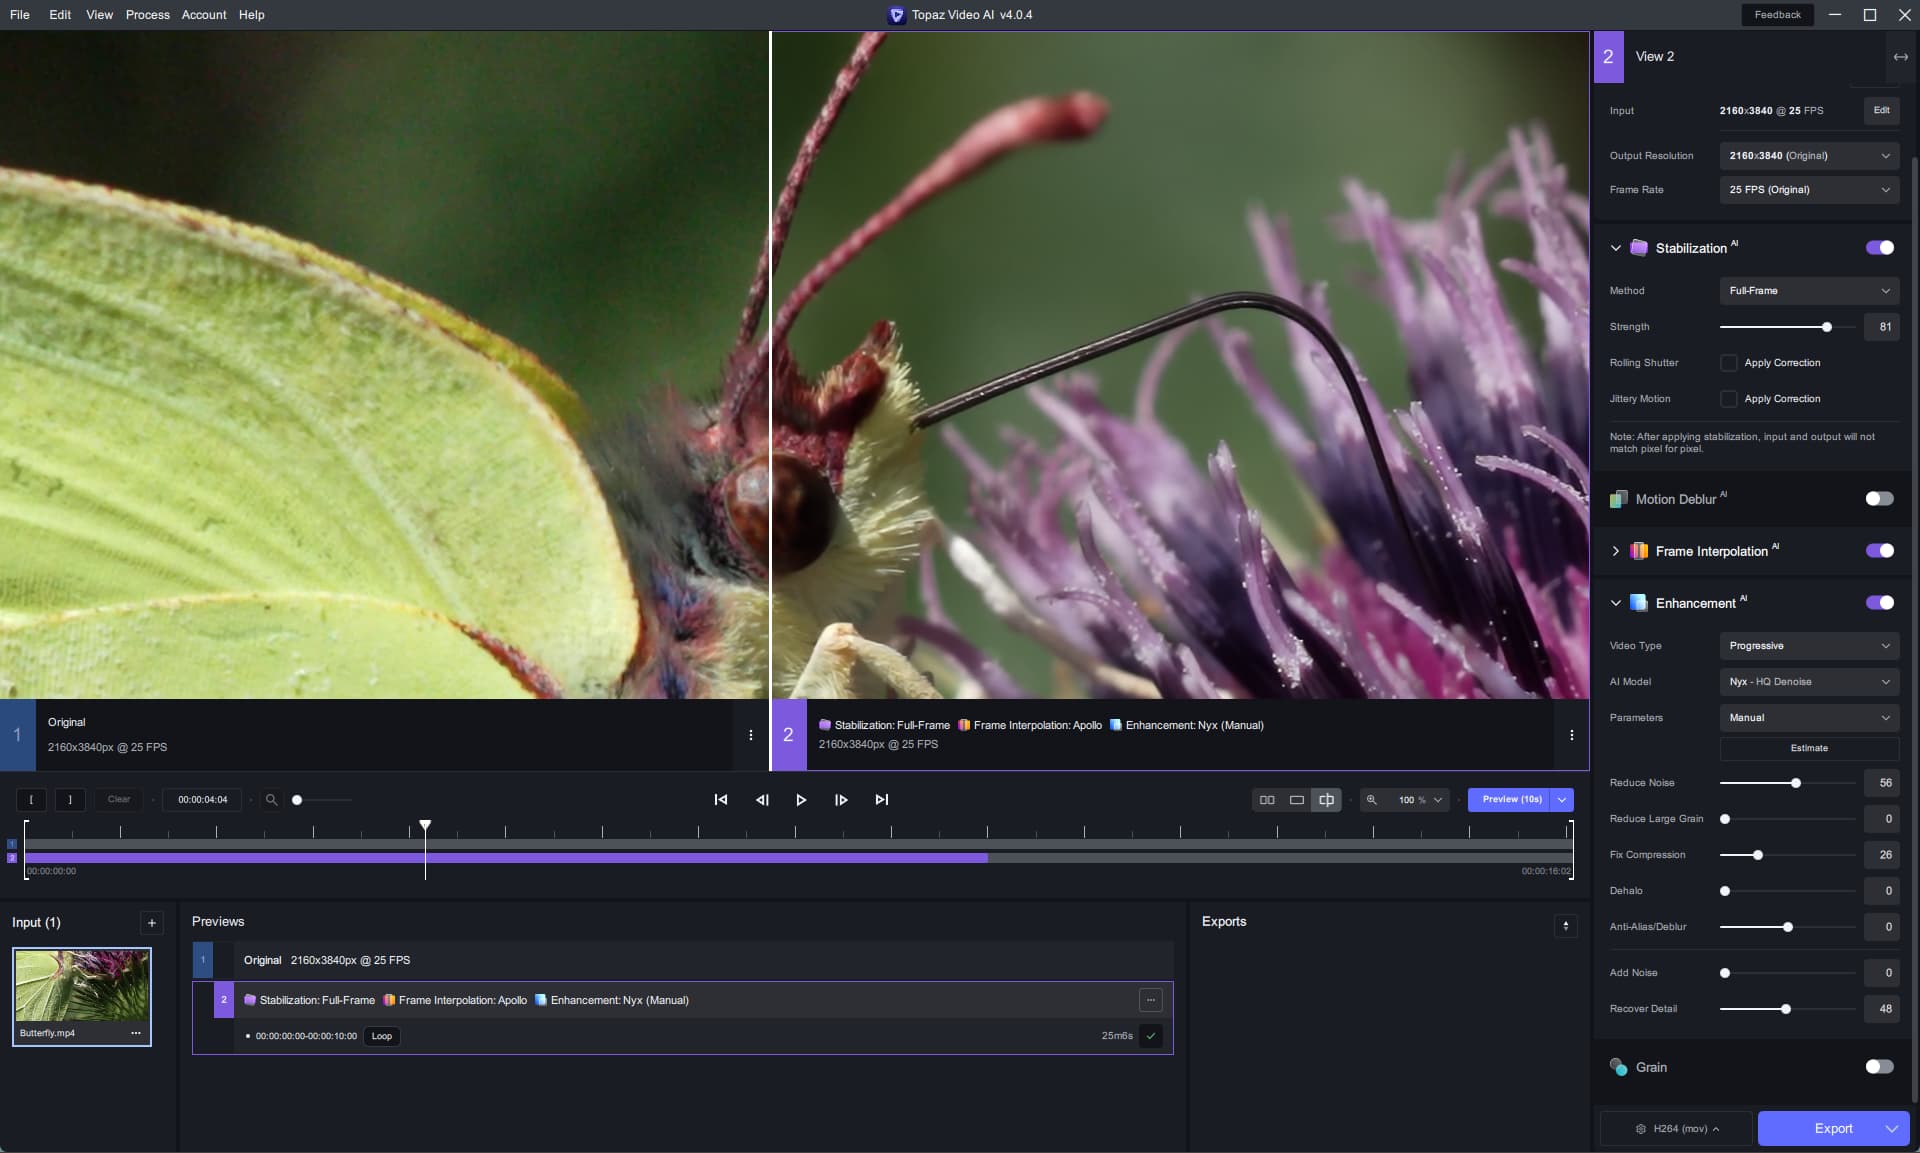Enable the Motion Deblur toggle
Viewport: 1920px width, 1153px height.
[x=1879, y=499]
